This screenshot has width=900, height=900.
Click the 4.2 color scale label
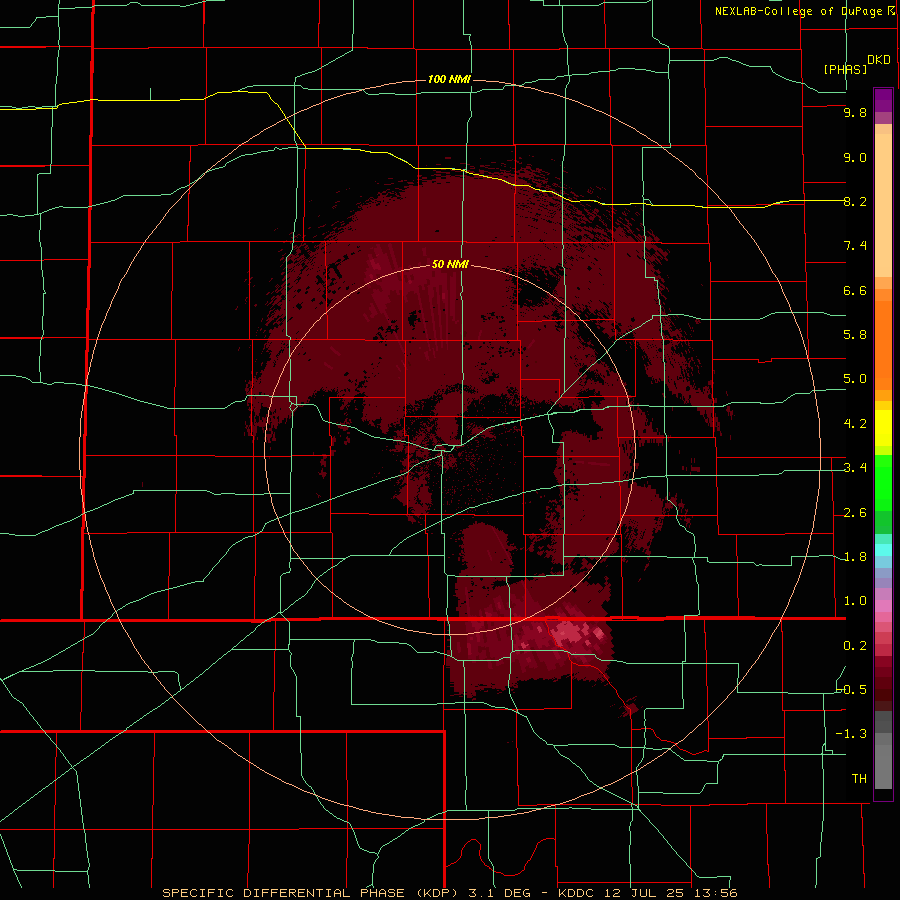[x=855, y=424]
